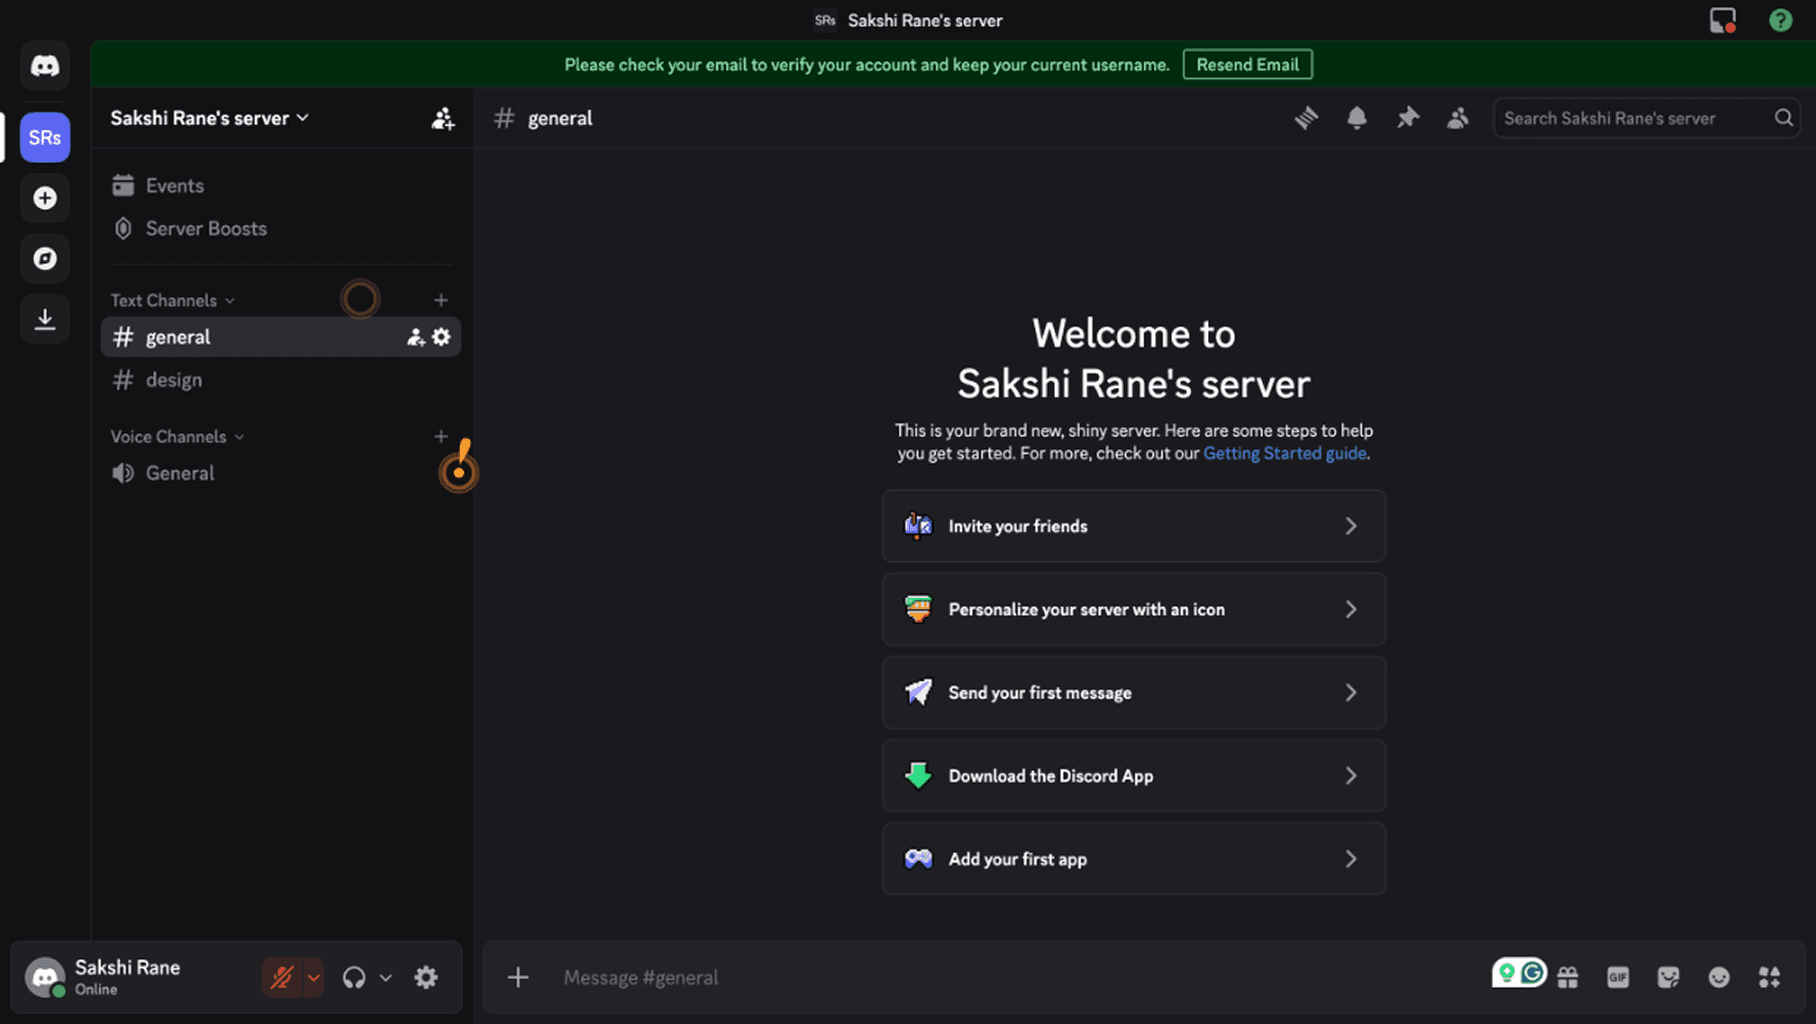
Task: Open the sticker picker icon
Action: coord(1668,977)
